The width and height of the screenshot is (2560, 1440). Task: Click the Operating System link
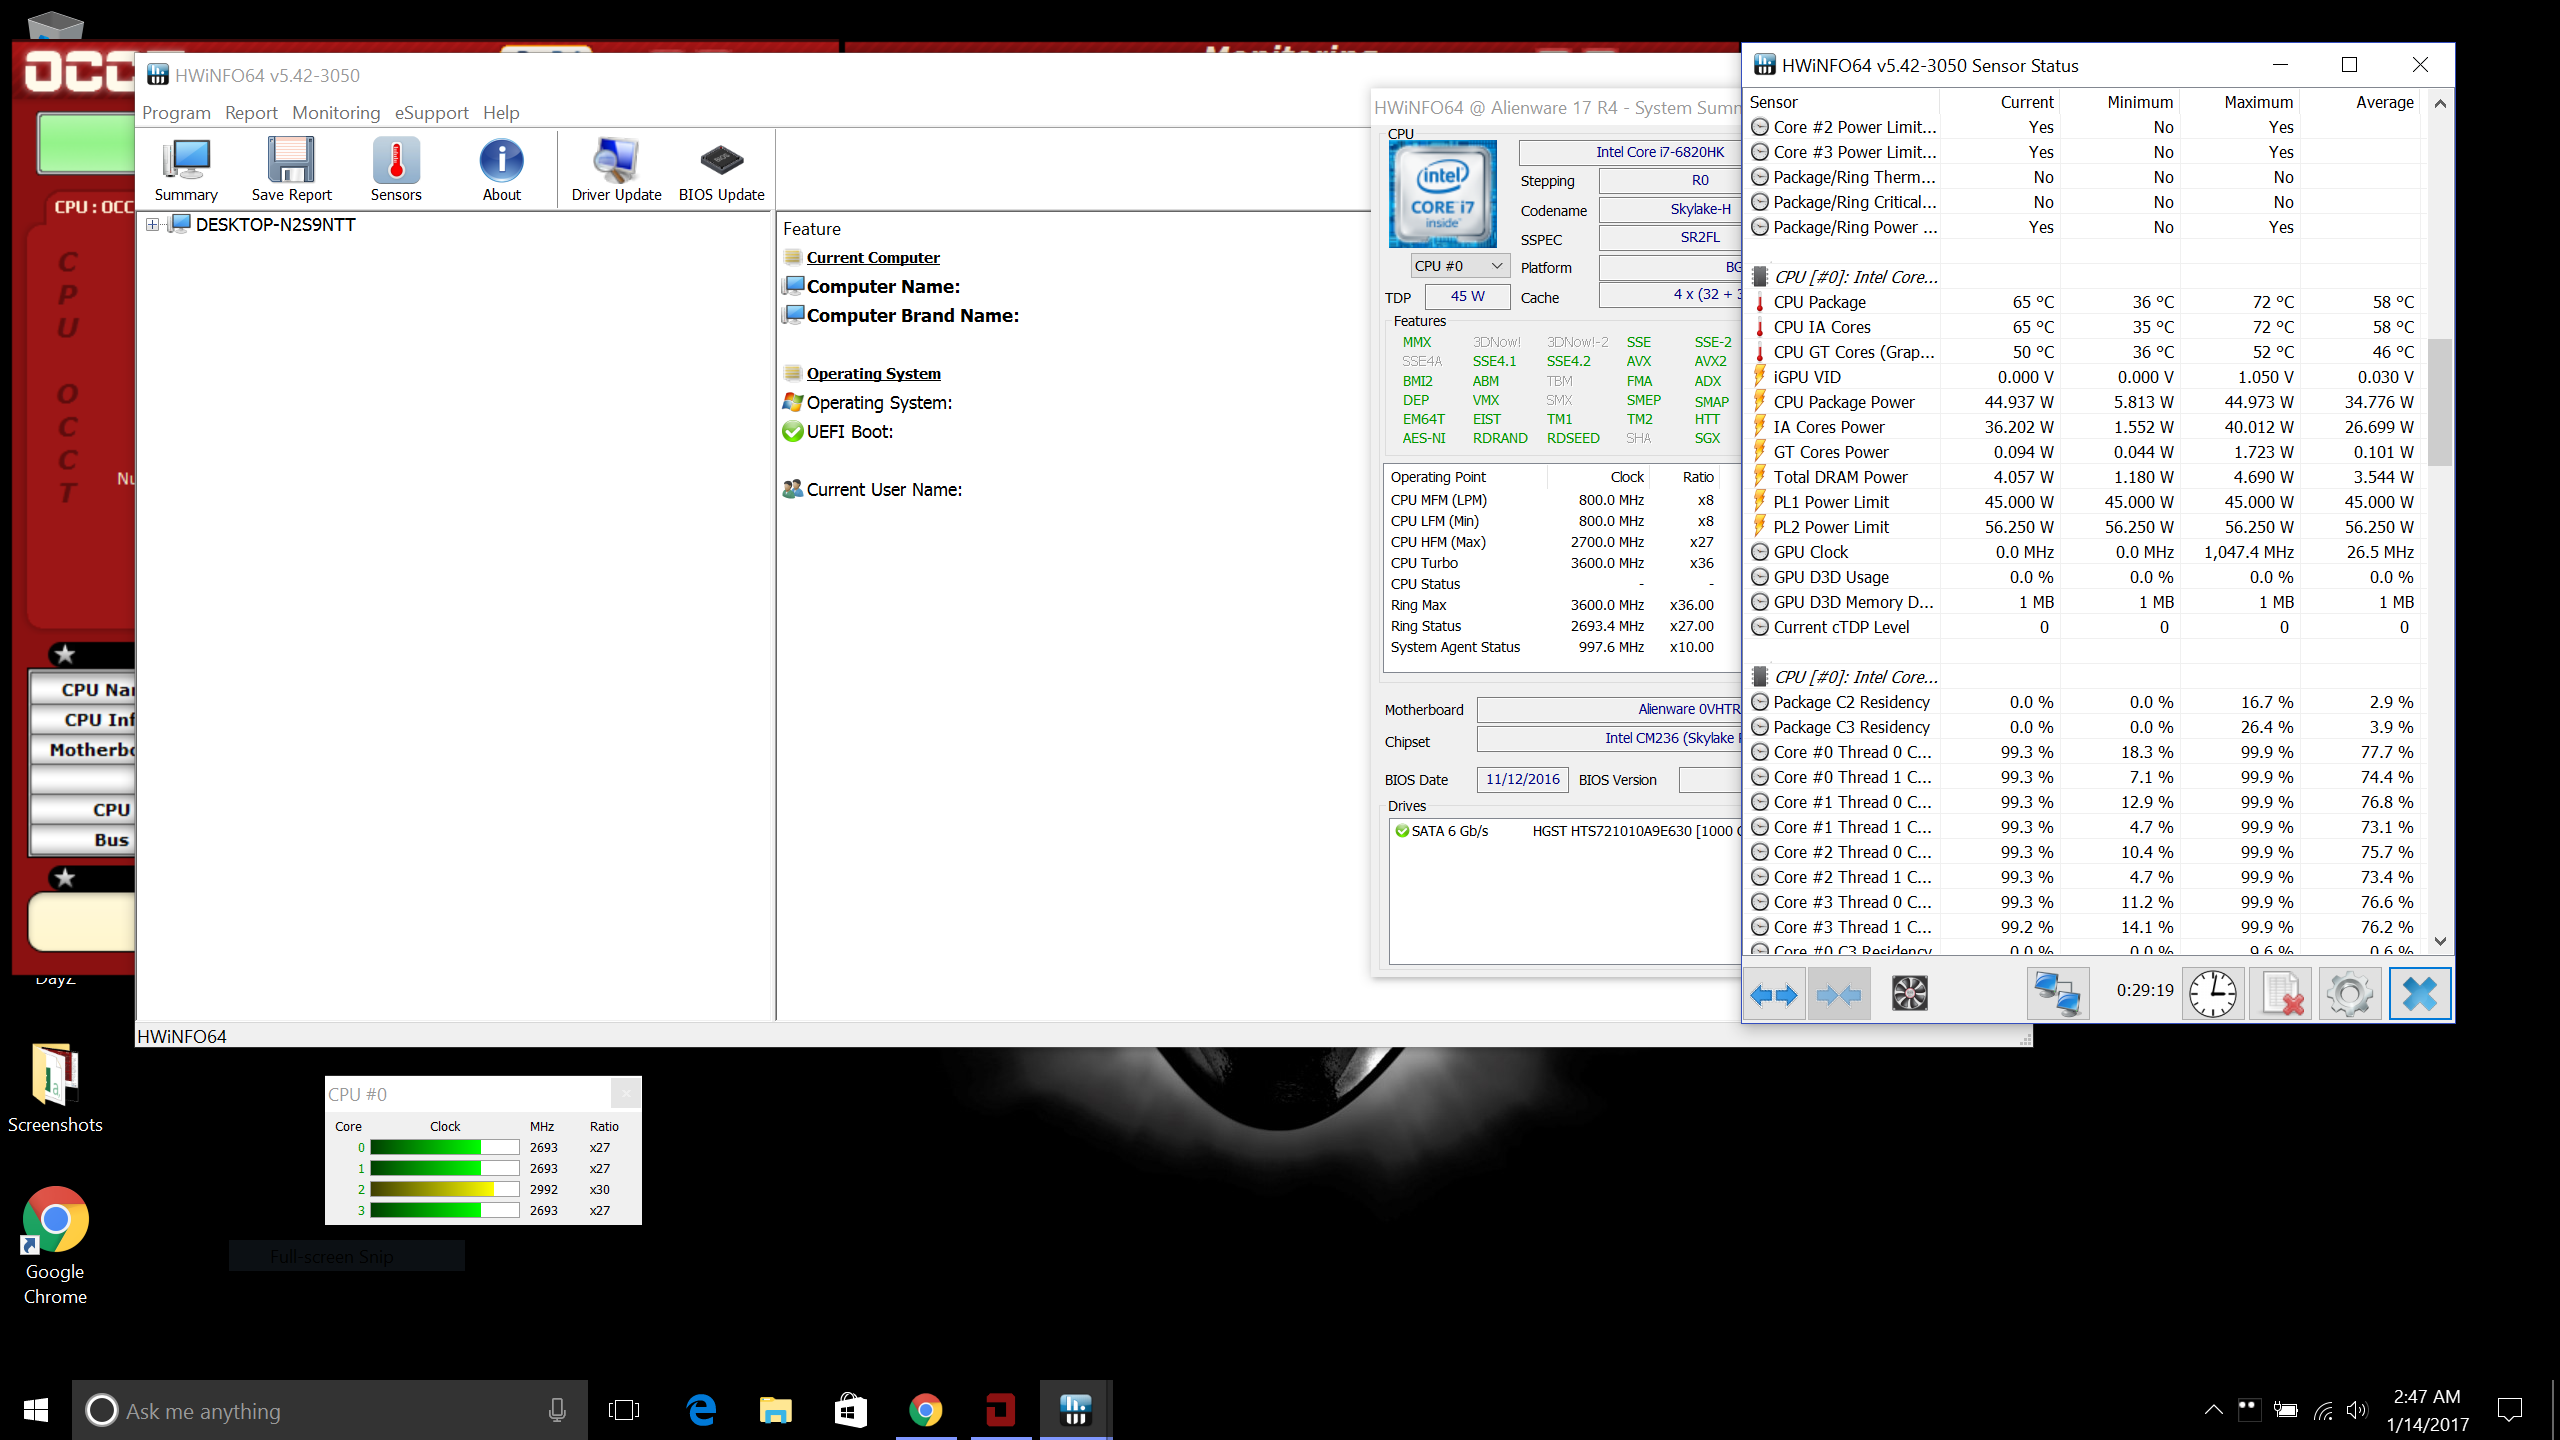click(x=873, y=373)
